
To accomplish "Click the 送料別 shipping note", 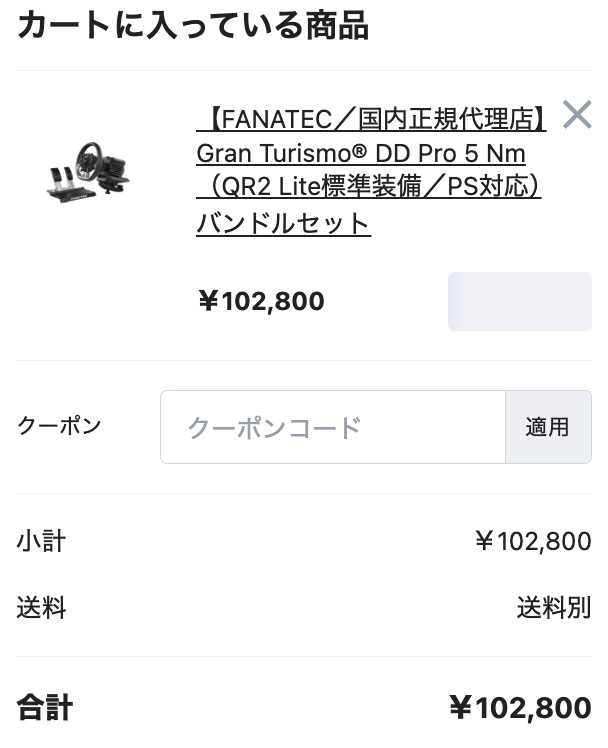I will click(554, 607).
